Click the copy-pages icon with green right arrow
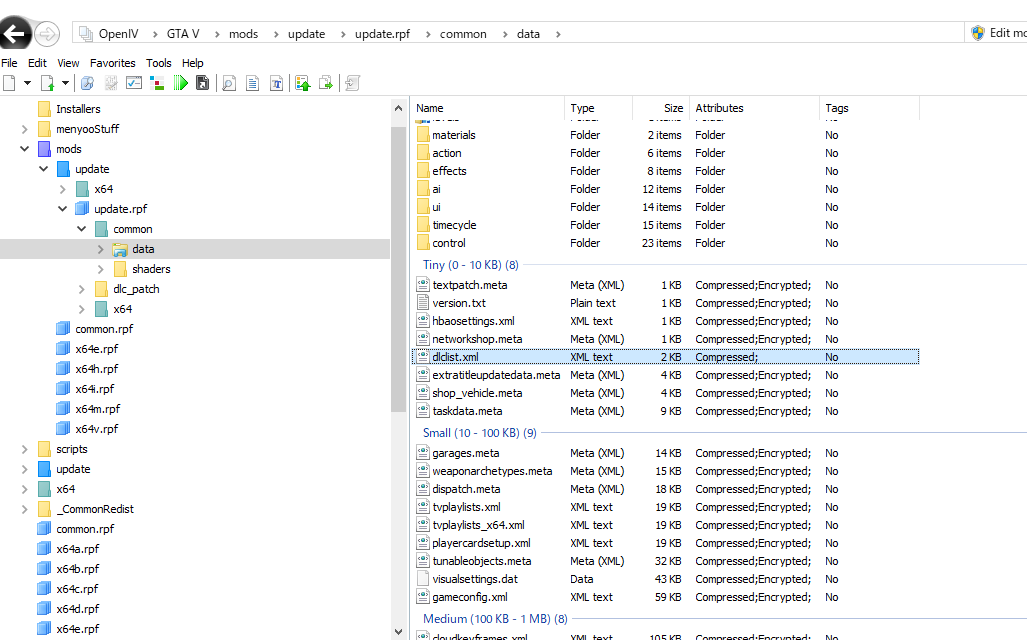The width and height of the screenshot is (1027, 640). click(326, 83)
